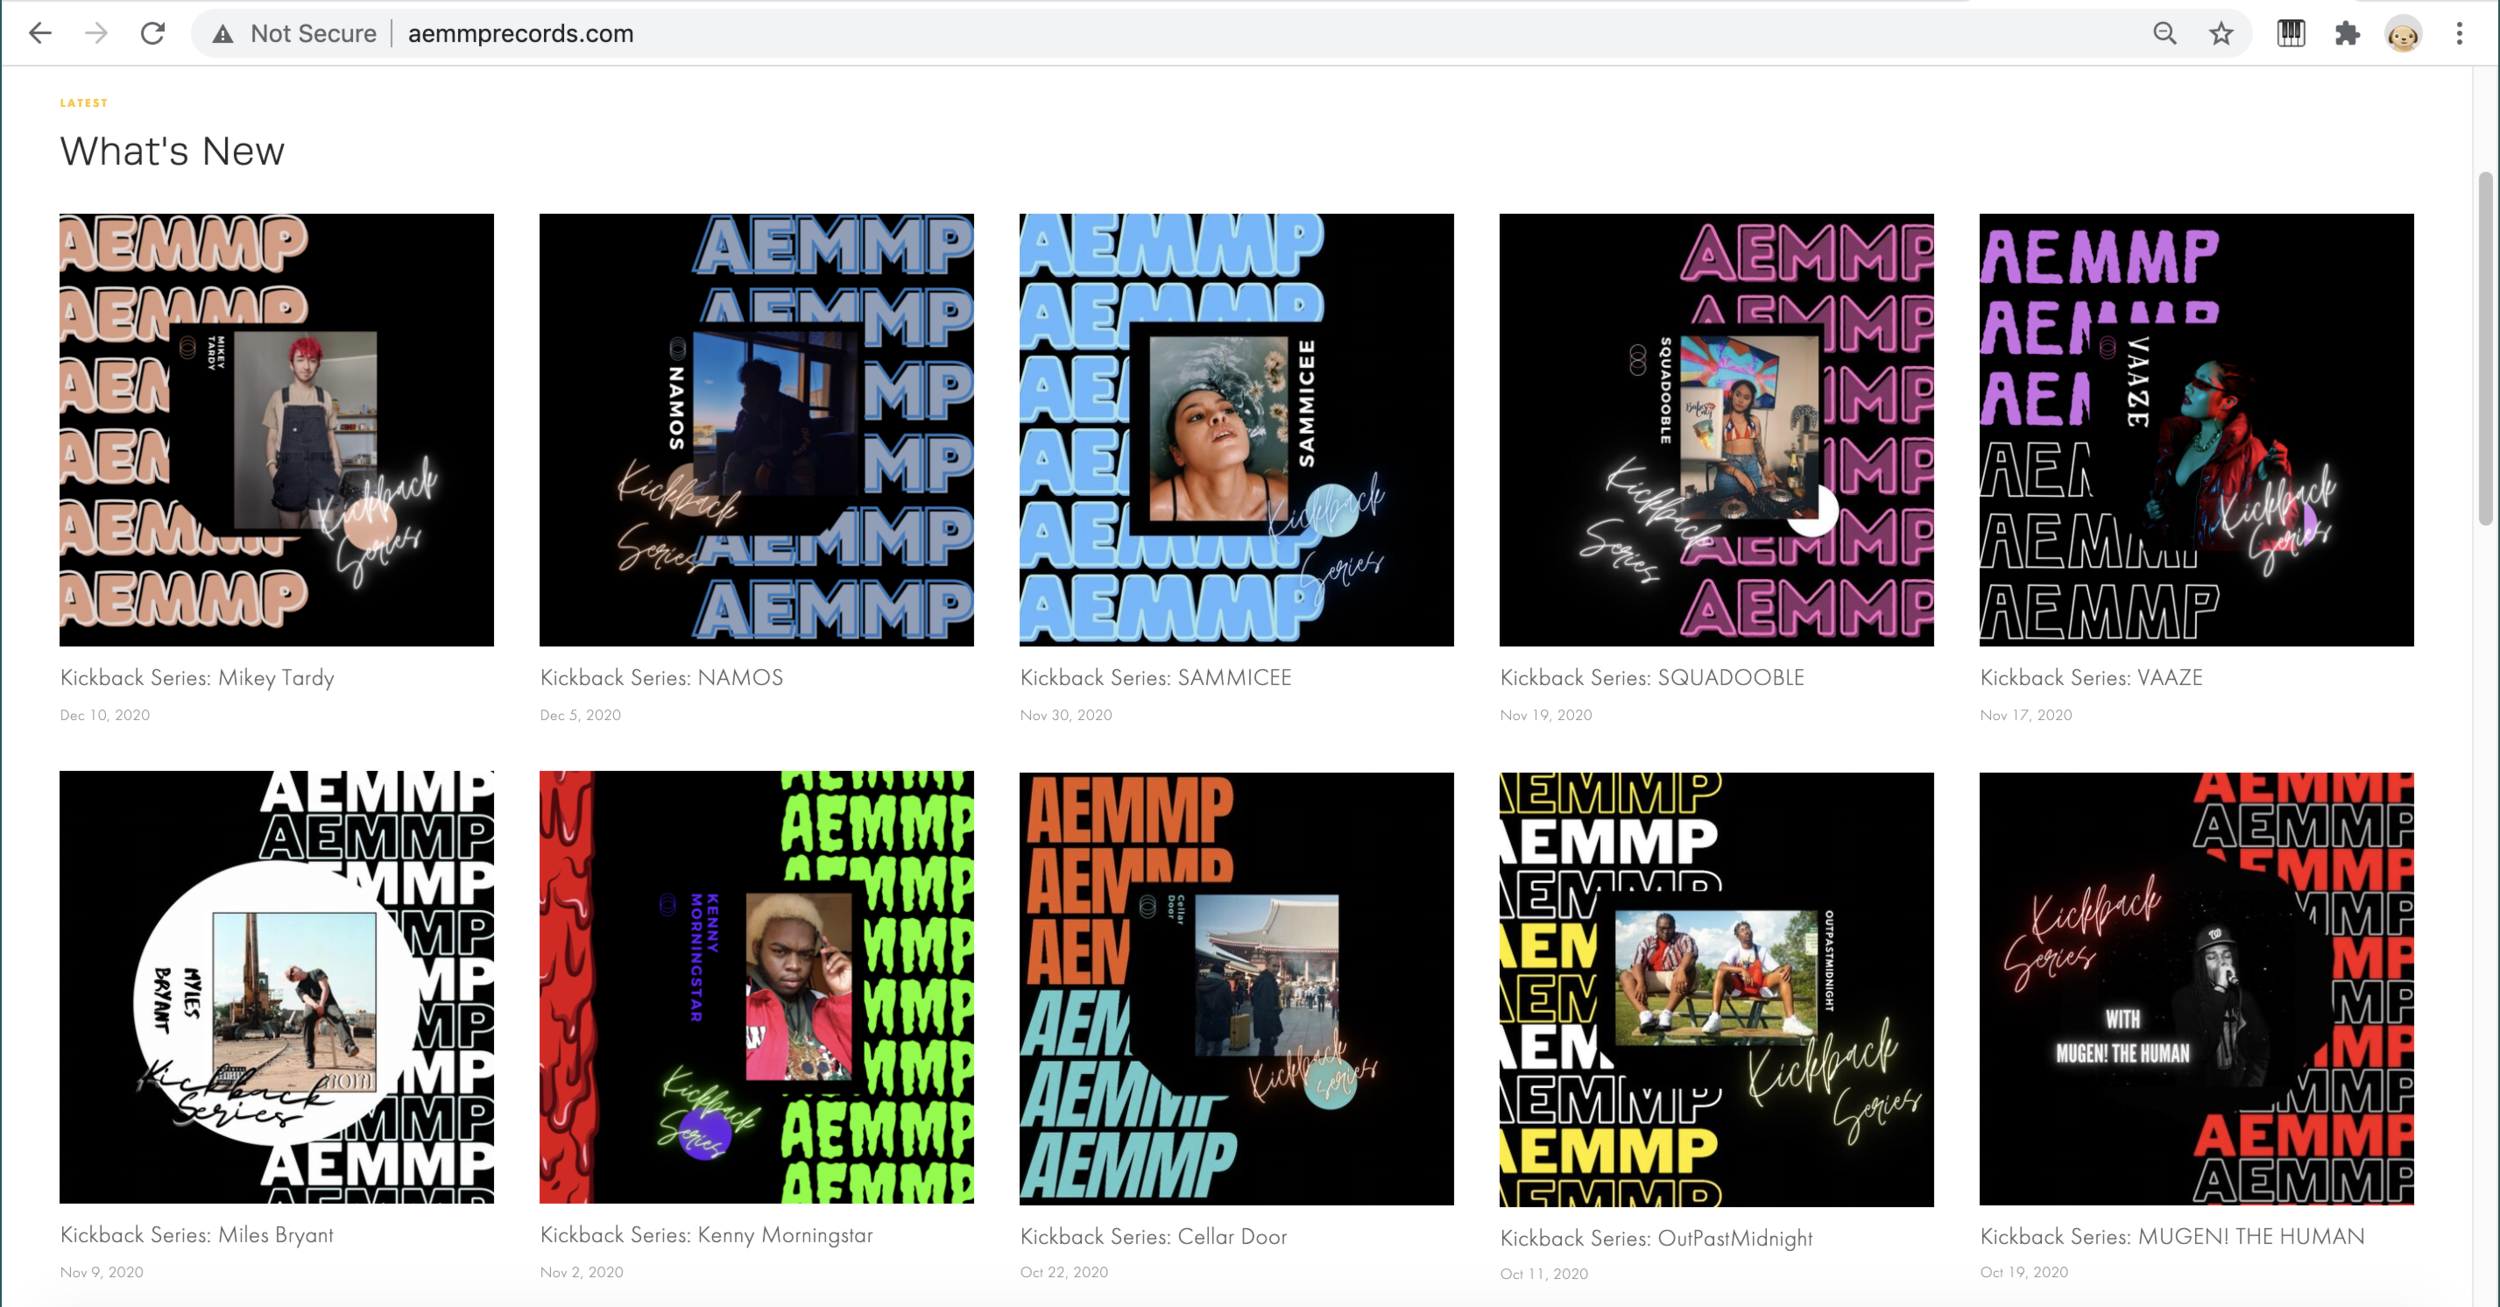2500x1307 pixels.
Task: Click the Not Secure warning icon
Action: tap(223, 34)
